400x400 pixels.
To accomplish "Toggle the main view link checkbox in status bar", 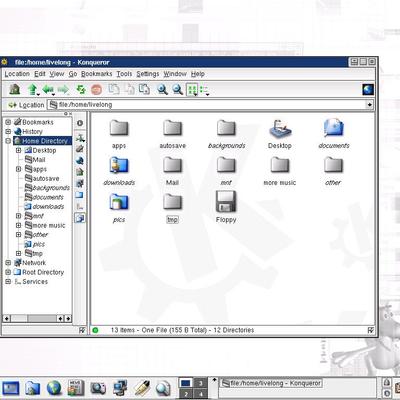I will [x=370, y=330].
